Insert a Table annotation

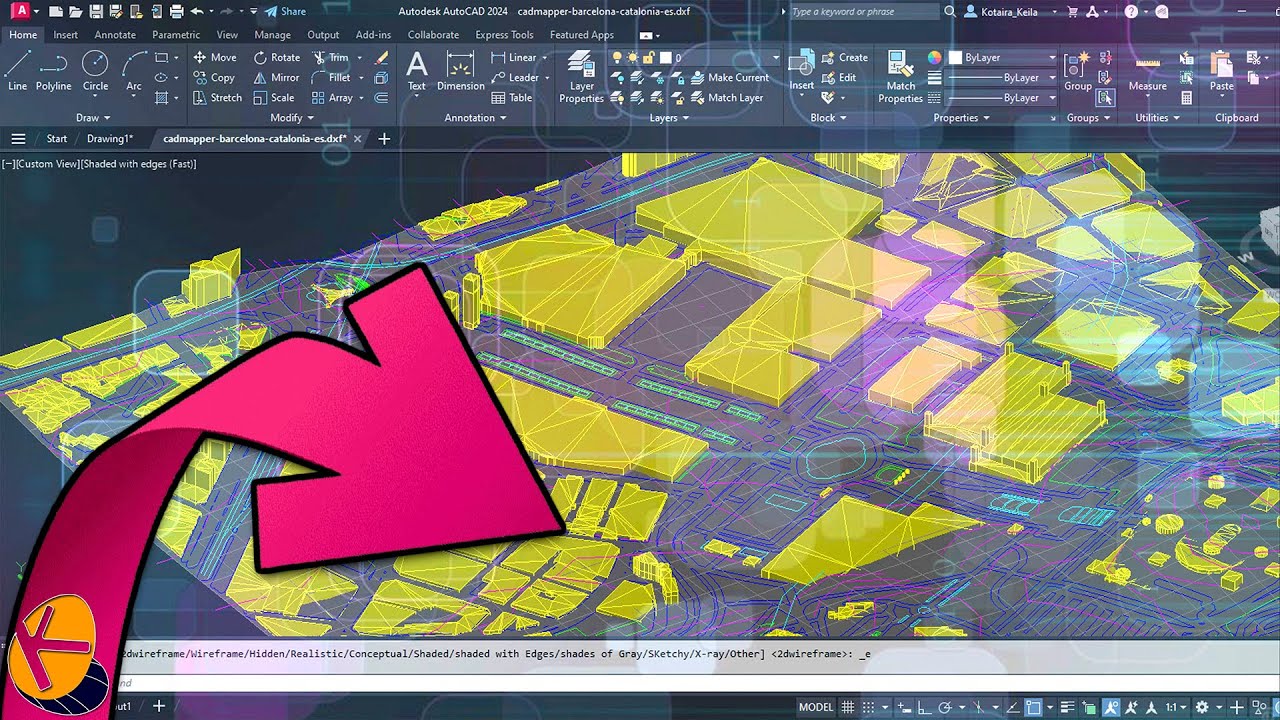tap(512, 98)
